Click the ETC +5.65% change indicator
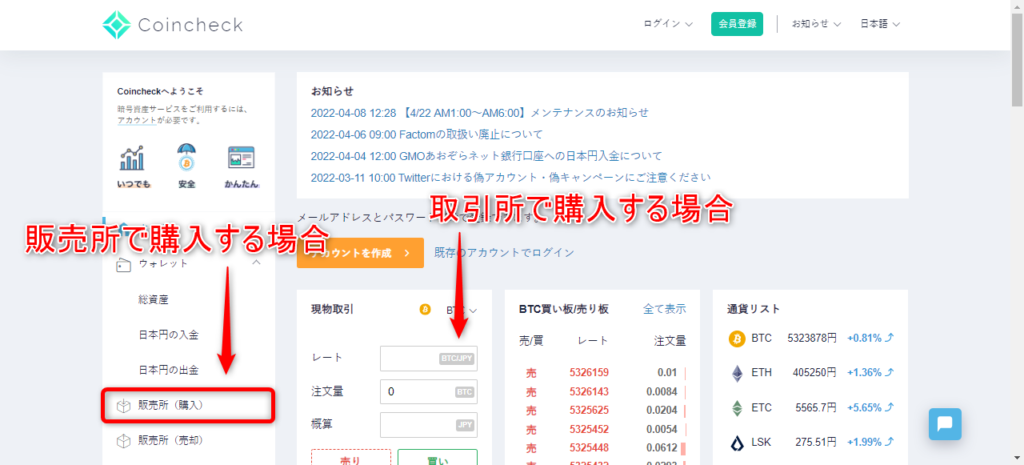The image size is (1024, 465). [x=870, y=408]
